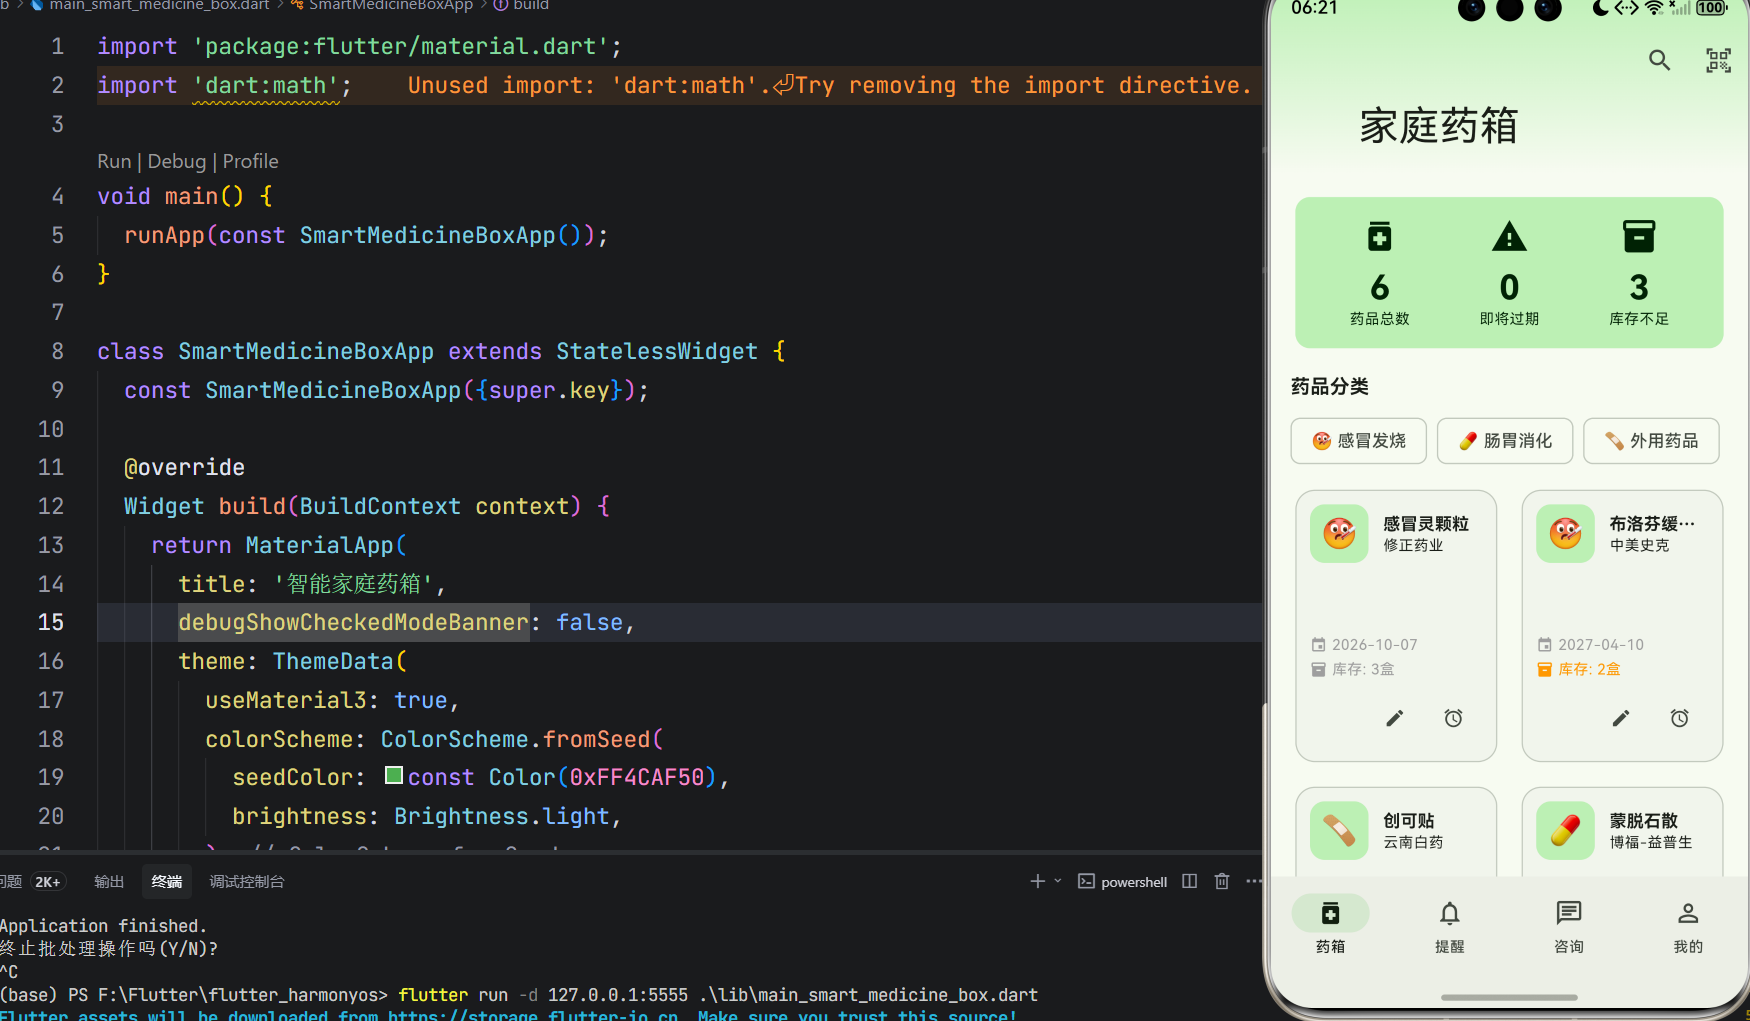Tap the search icon in the medicine app
The width and height of the screenshot is (1750, 1021).
[1659, 61]
